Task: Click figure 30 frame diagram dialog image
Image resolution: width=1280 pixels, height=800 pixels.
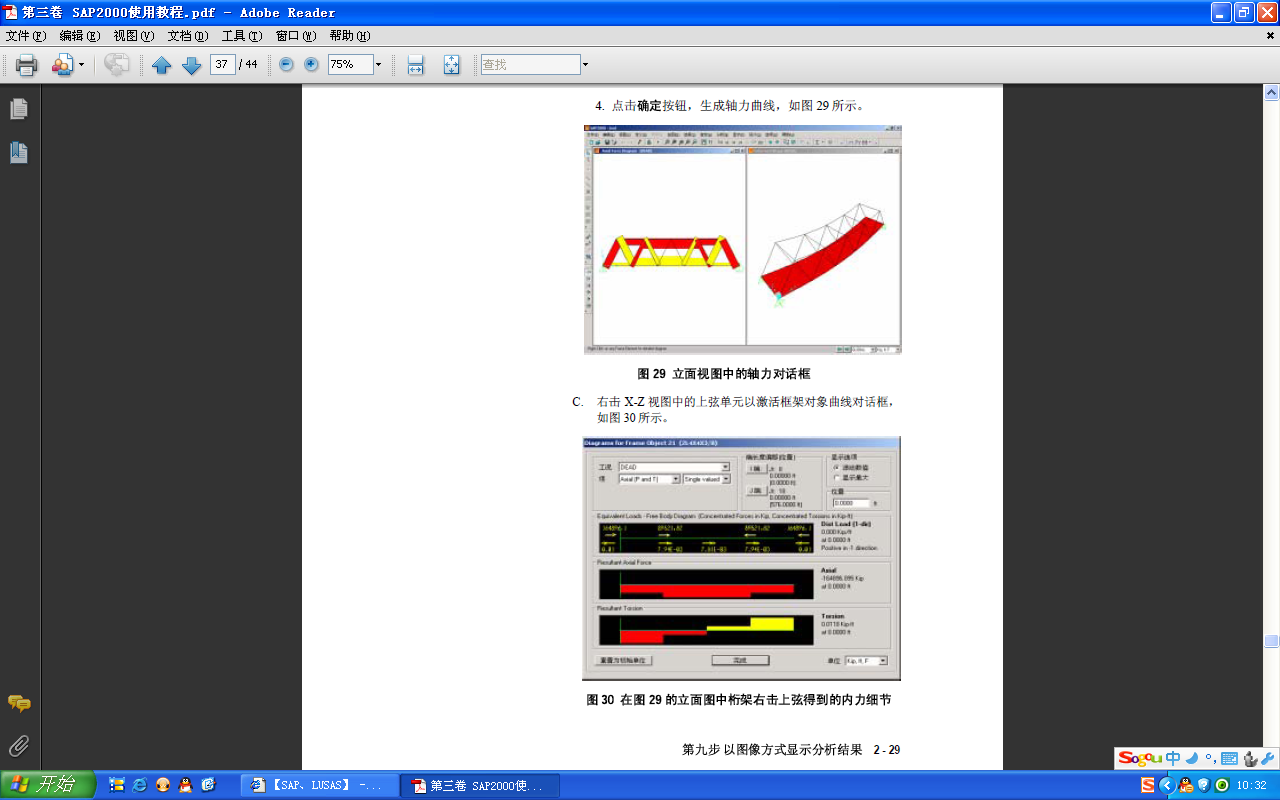Action: tap(741, 558)
